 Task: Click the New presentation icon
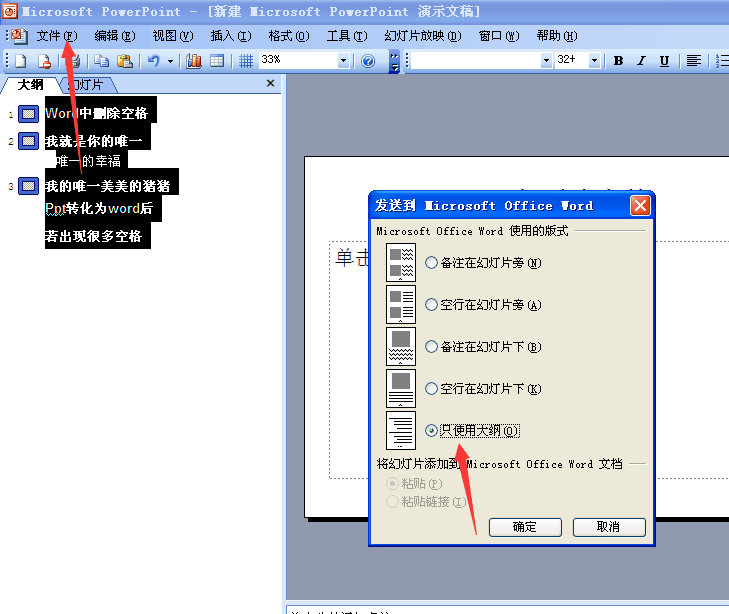pos(21,61)
